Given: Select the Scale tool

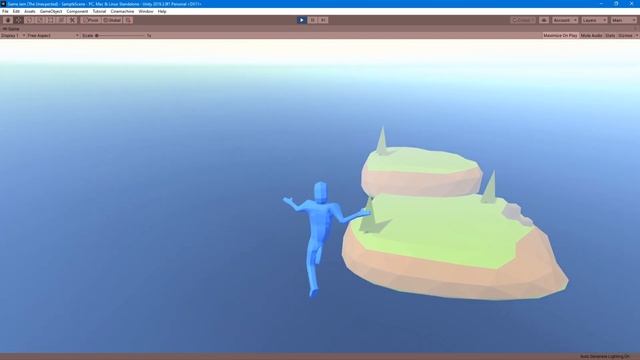Looking at the screenshot, I should pos(40,20).
